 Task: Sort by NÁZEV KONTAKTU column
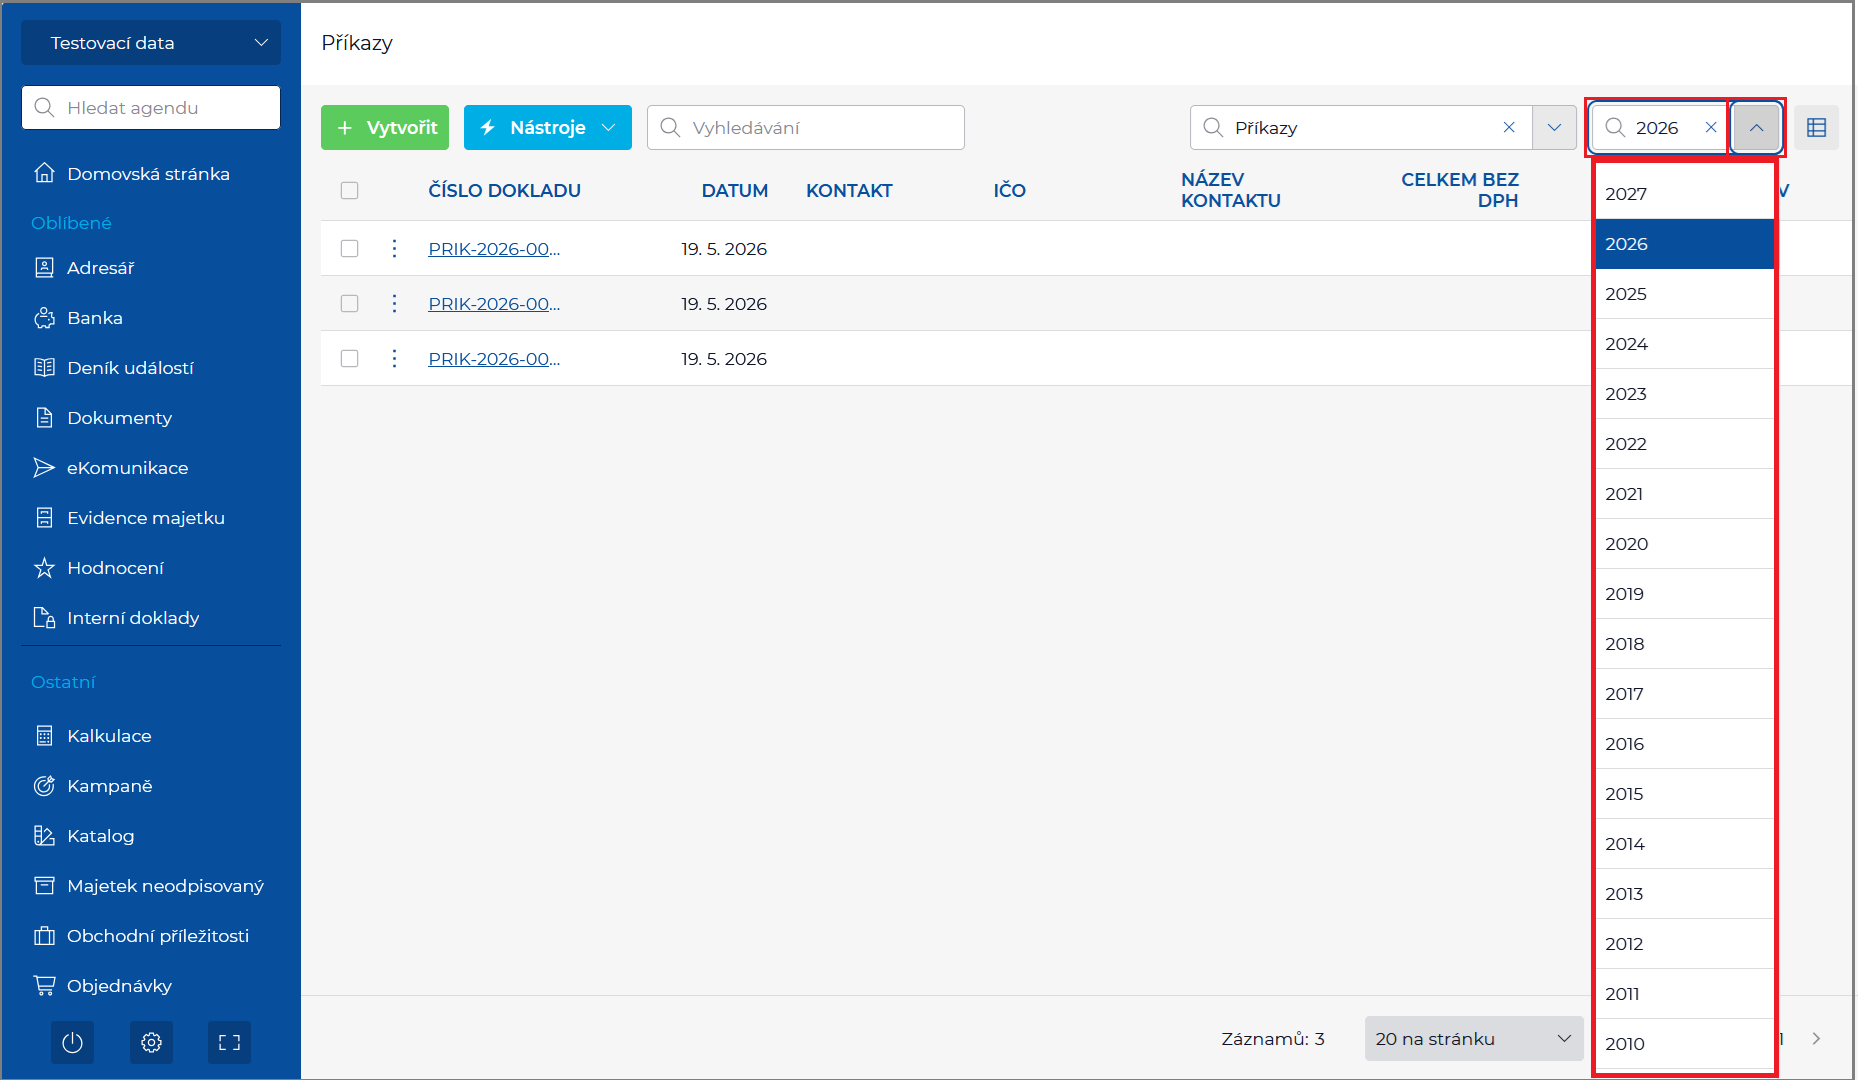pos(1231,190)
